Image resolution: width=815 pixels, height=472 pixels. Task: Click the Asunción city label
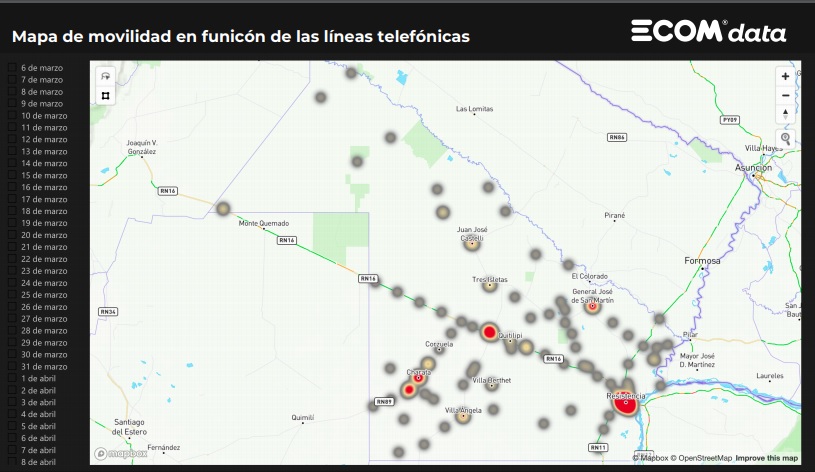pyautogui.click(x=754, y=168)
